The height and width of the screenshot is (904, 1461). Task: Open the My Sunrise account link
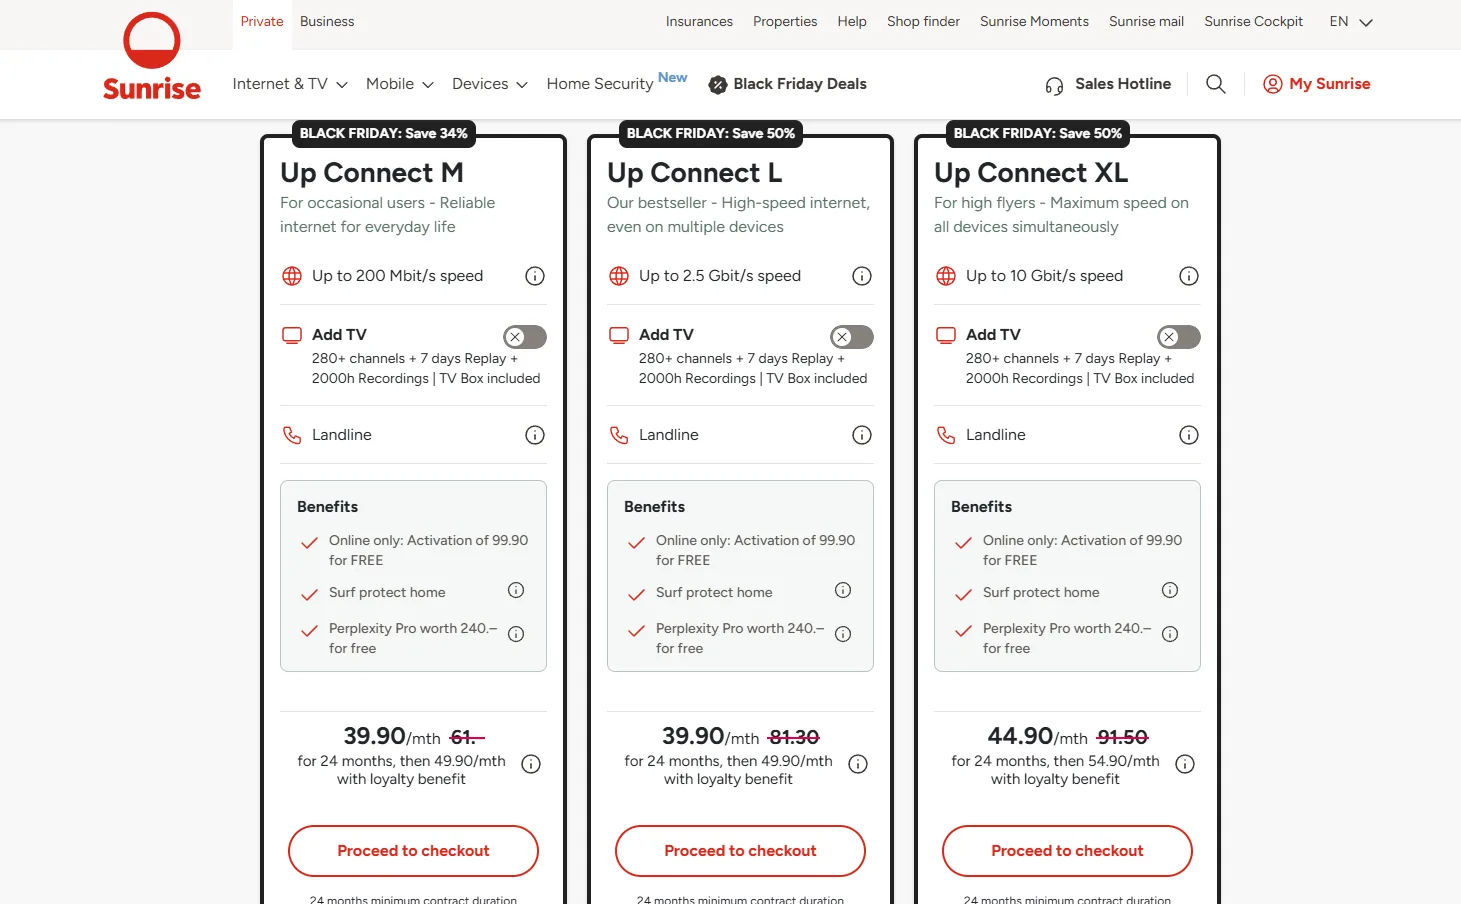(1316, 84)
